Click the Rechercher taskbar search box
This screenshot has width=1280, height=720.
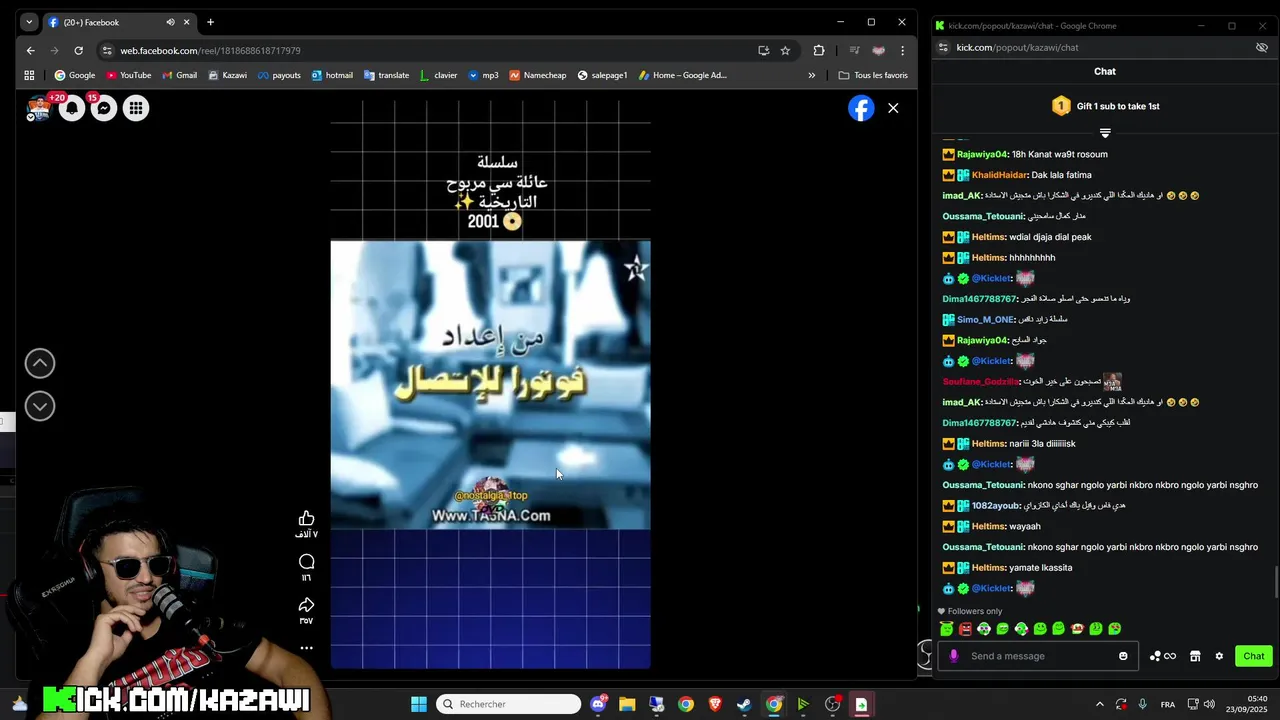click(510, 704)
